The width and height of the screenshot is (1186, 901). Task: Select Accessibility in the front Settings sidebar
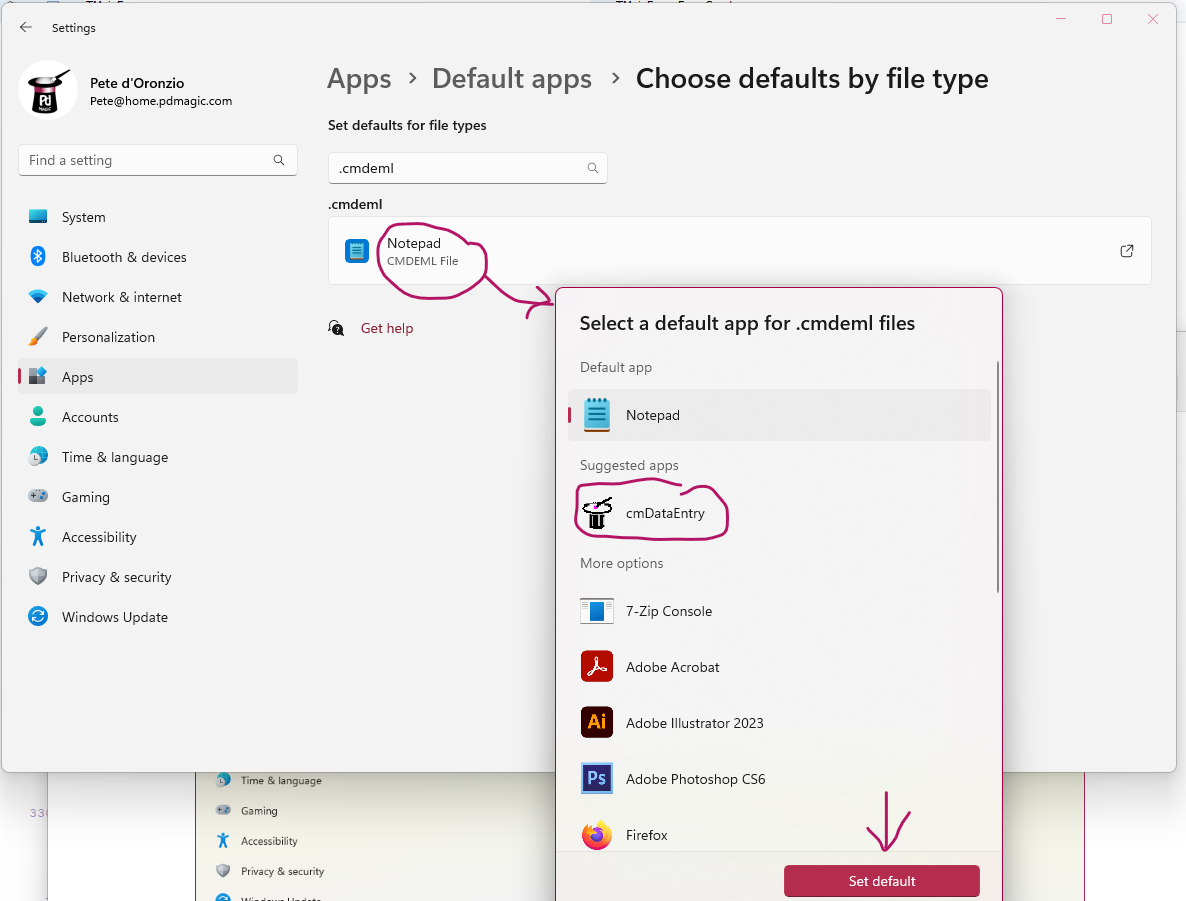157,537
